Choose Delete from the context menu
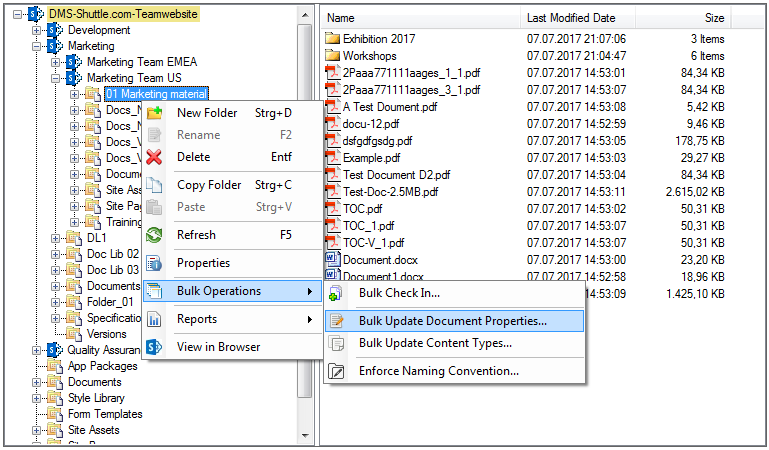769x450 pixels. click(x=232, y=157)
